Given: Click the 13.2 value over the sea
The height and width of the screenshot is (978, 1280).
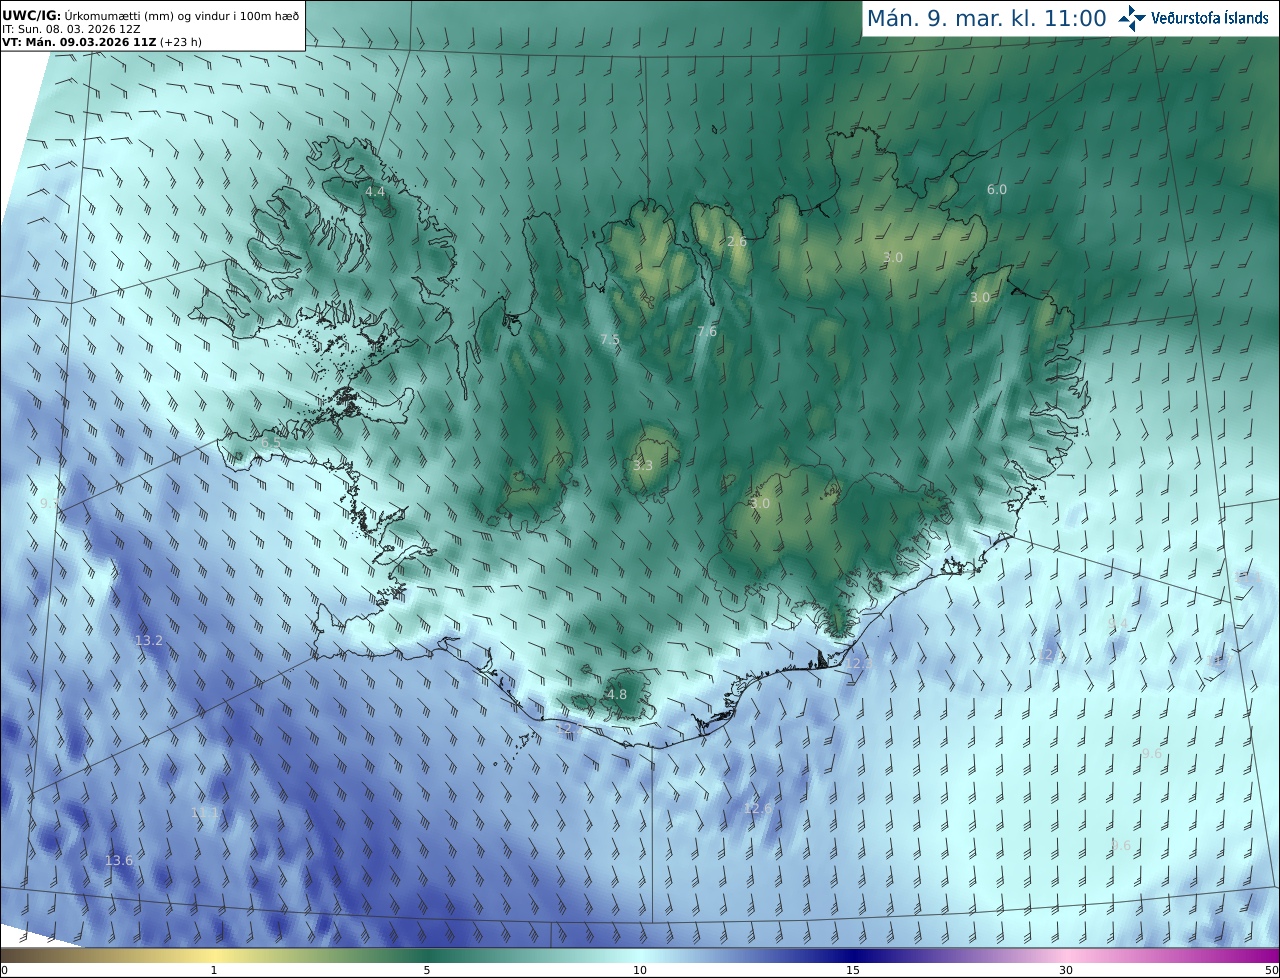Looking at the screenshot, I should [148, 640].
